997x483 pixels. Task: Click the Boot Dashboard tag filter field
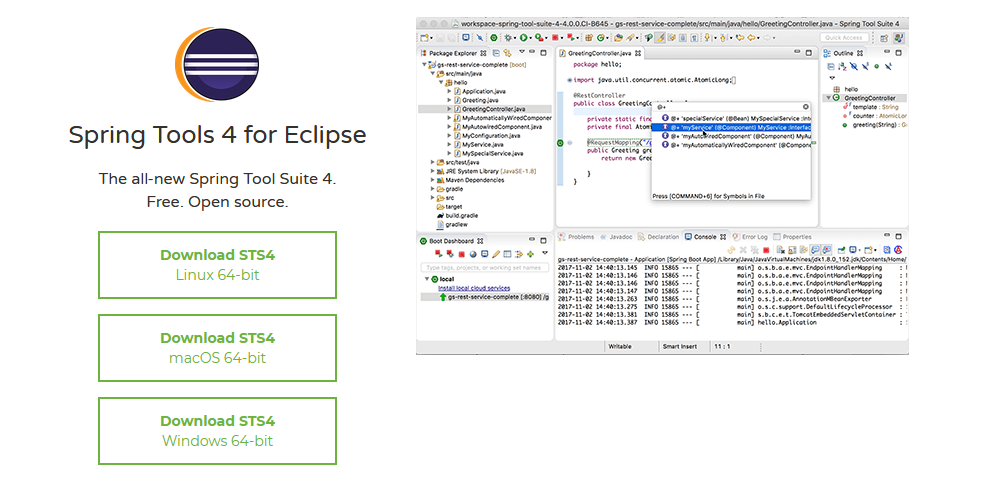click(485, 268)
